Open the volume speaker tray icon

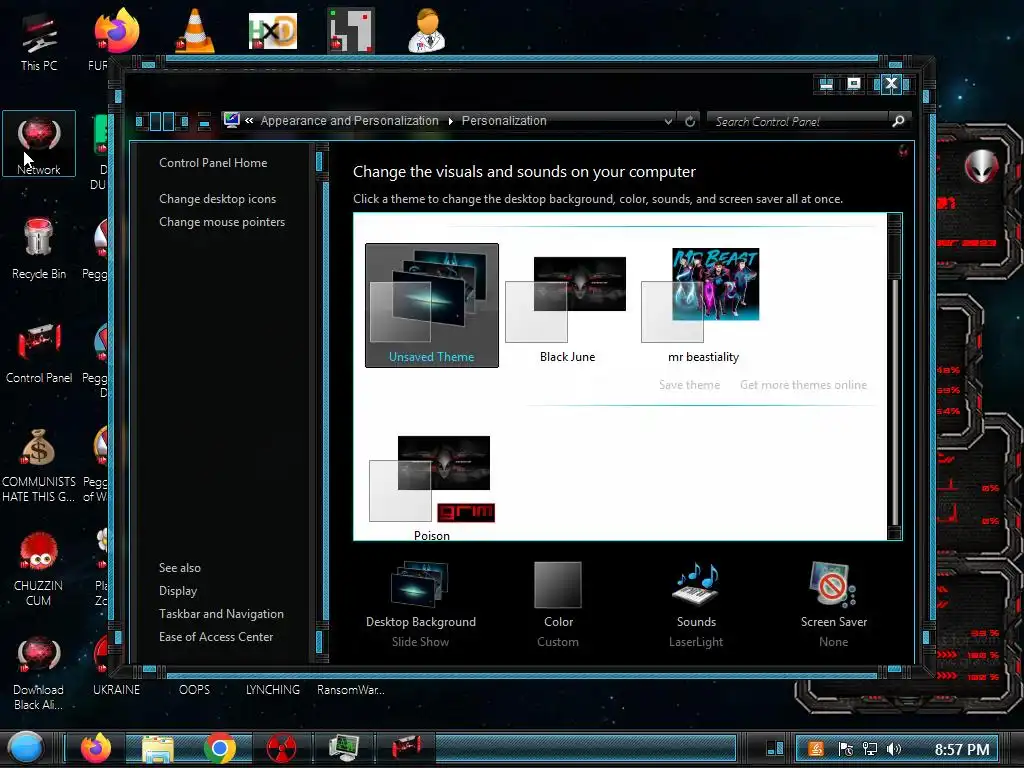(894, 749)
